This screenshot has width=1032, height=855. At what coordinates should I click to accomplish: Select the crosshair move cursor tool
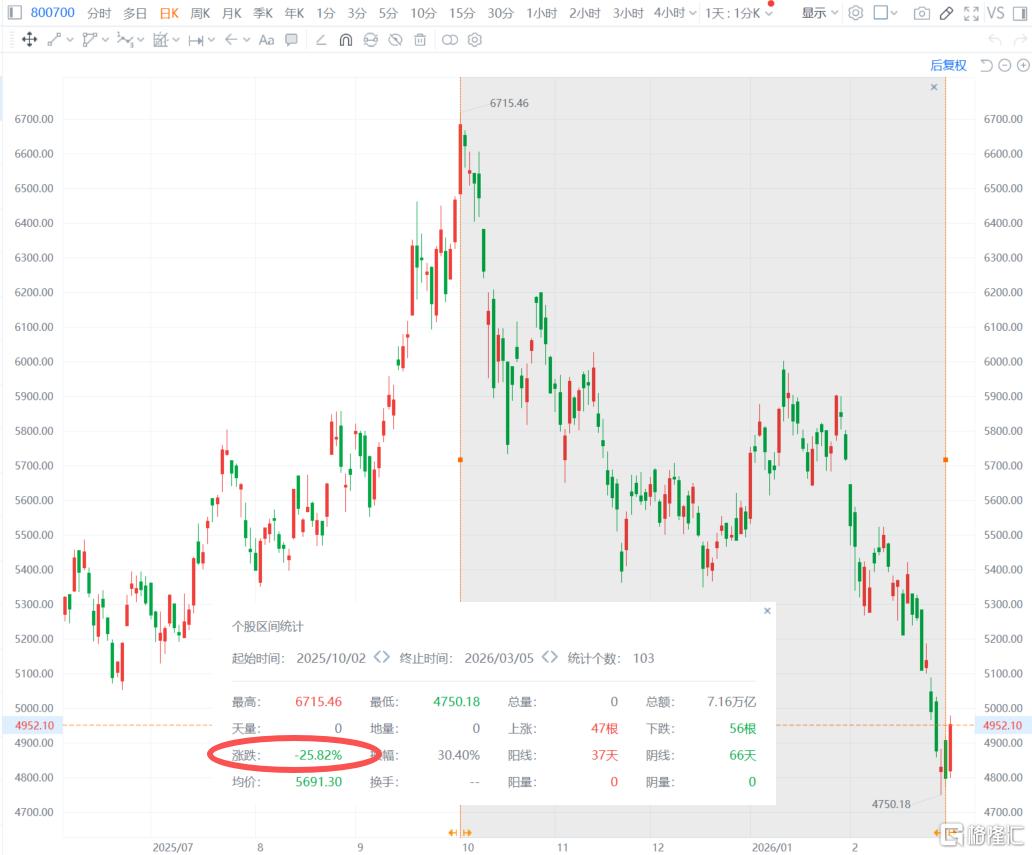(29, 40)
